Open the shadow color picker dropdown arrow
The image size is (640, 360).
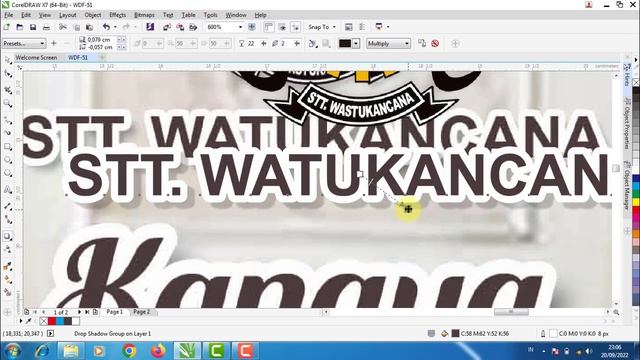click(356, 43)
